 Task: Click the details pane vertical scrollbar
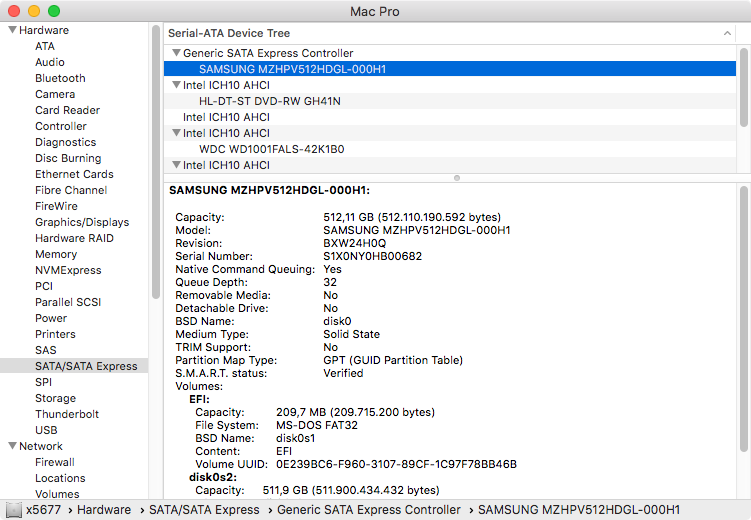tap(743, 318)
